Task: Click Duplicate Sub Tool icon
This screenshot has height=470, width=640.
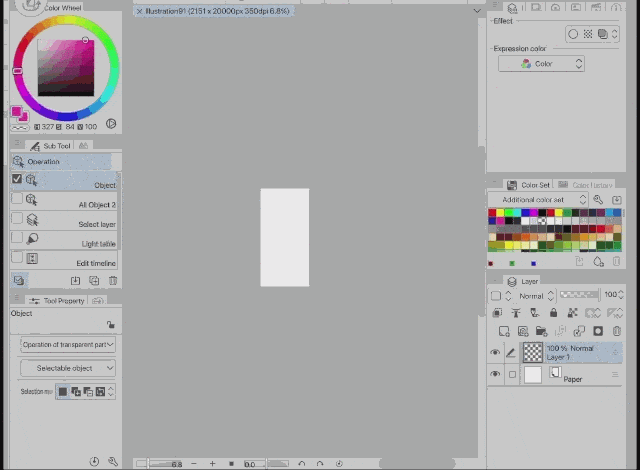Action: [94, 281]
